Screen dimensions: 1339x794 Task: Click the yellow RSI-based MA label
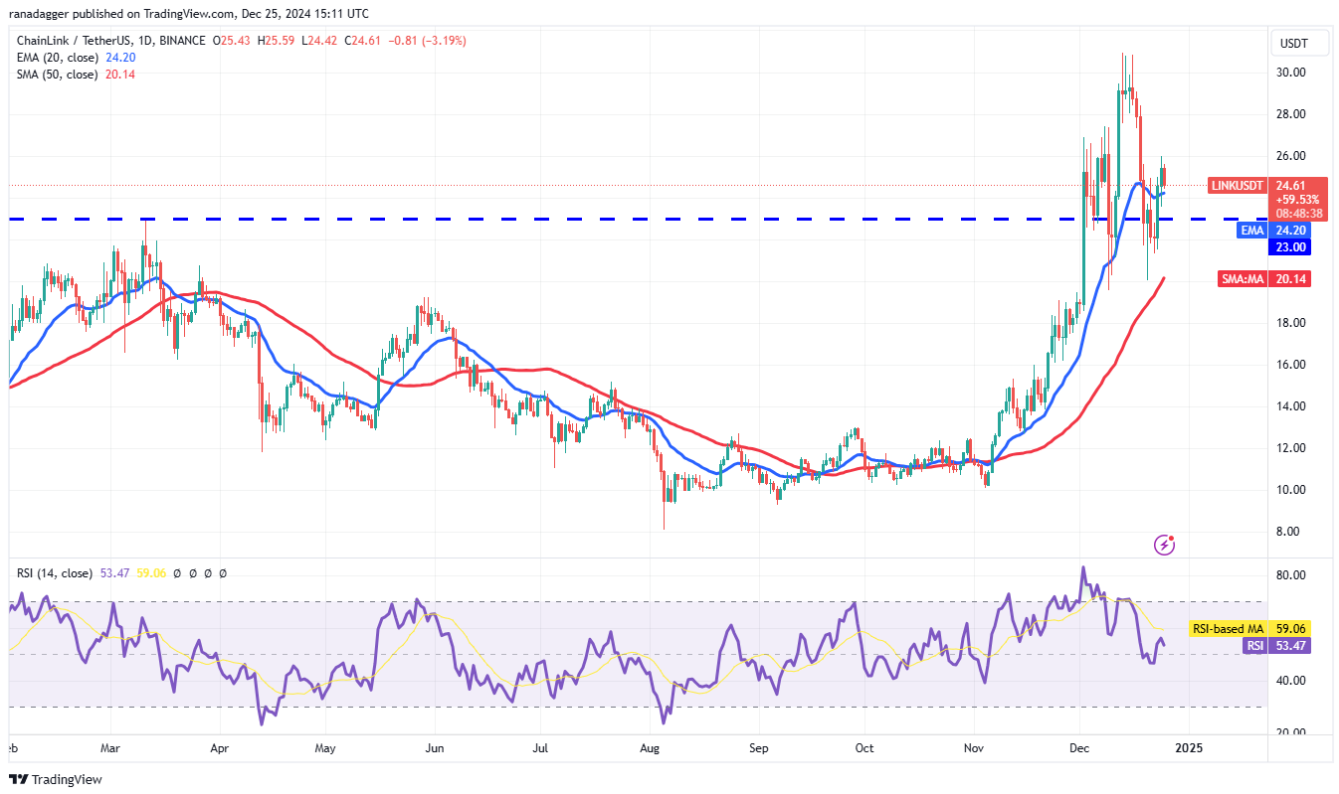pos(1228,630)
